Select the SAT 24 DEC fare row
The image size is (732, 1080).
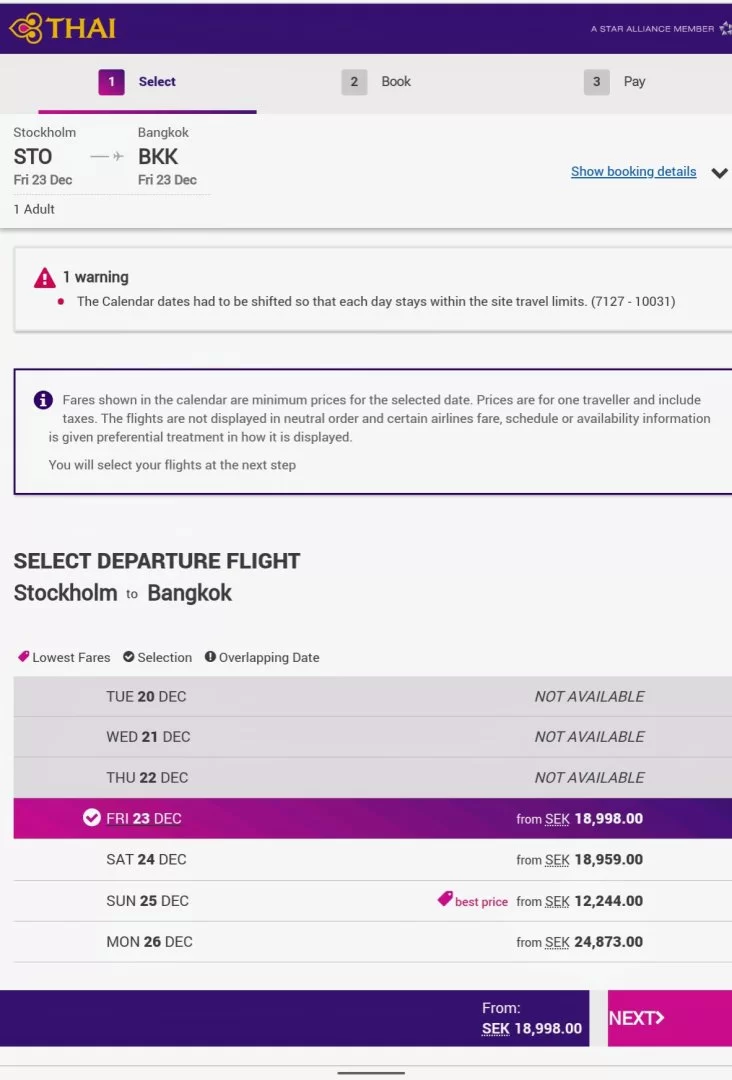point(372,859)
